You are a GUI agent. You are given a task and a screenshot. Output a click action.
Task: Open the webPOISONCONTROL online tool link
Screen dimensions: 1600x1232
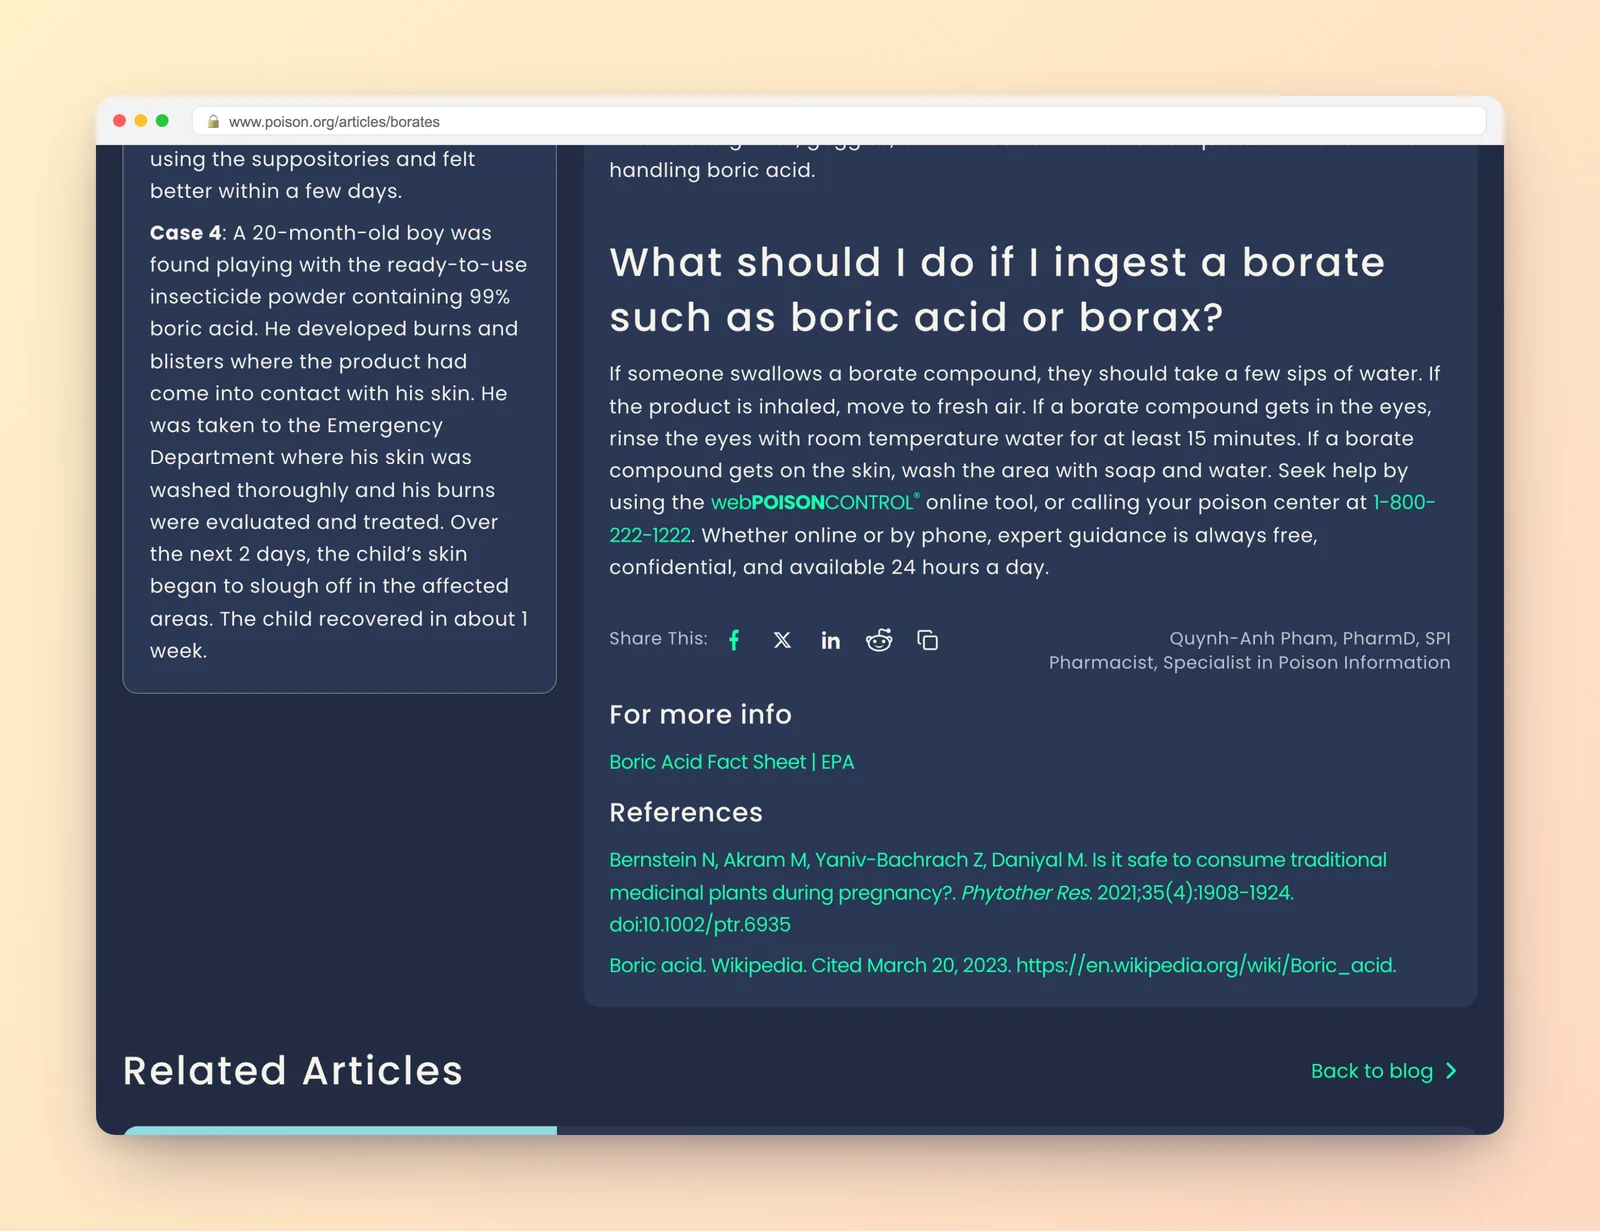click(813, 502)
